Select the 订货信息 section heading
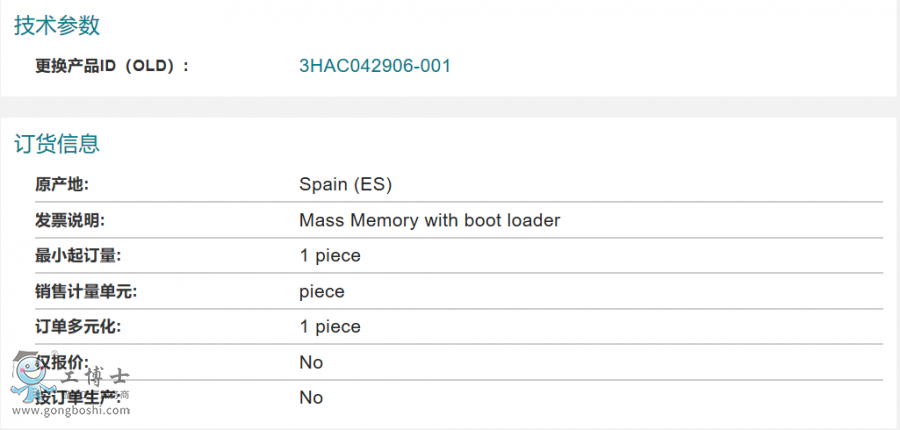Viewport: 900px width, 430px height. point(57,144)
